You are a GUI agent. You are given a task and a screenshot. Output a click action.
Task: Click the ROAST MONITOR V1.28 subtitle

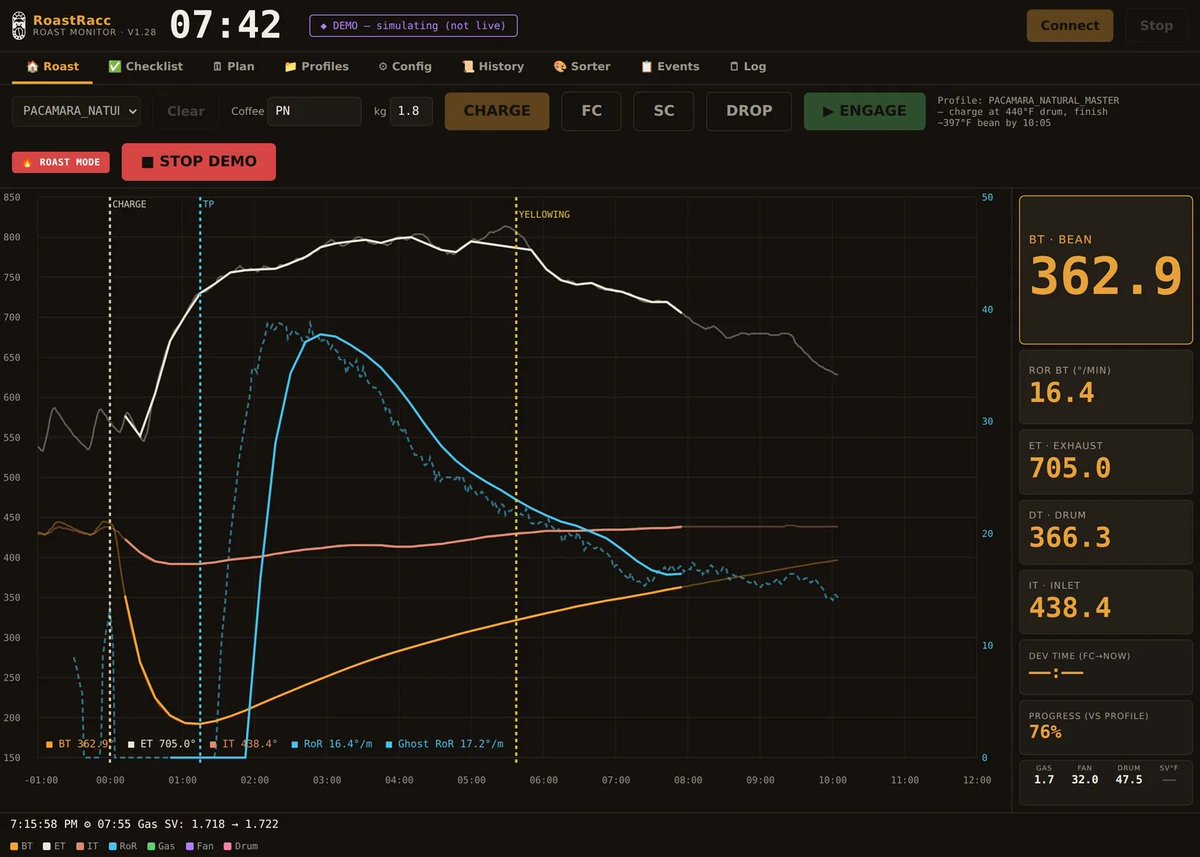click(94, 32)
